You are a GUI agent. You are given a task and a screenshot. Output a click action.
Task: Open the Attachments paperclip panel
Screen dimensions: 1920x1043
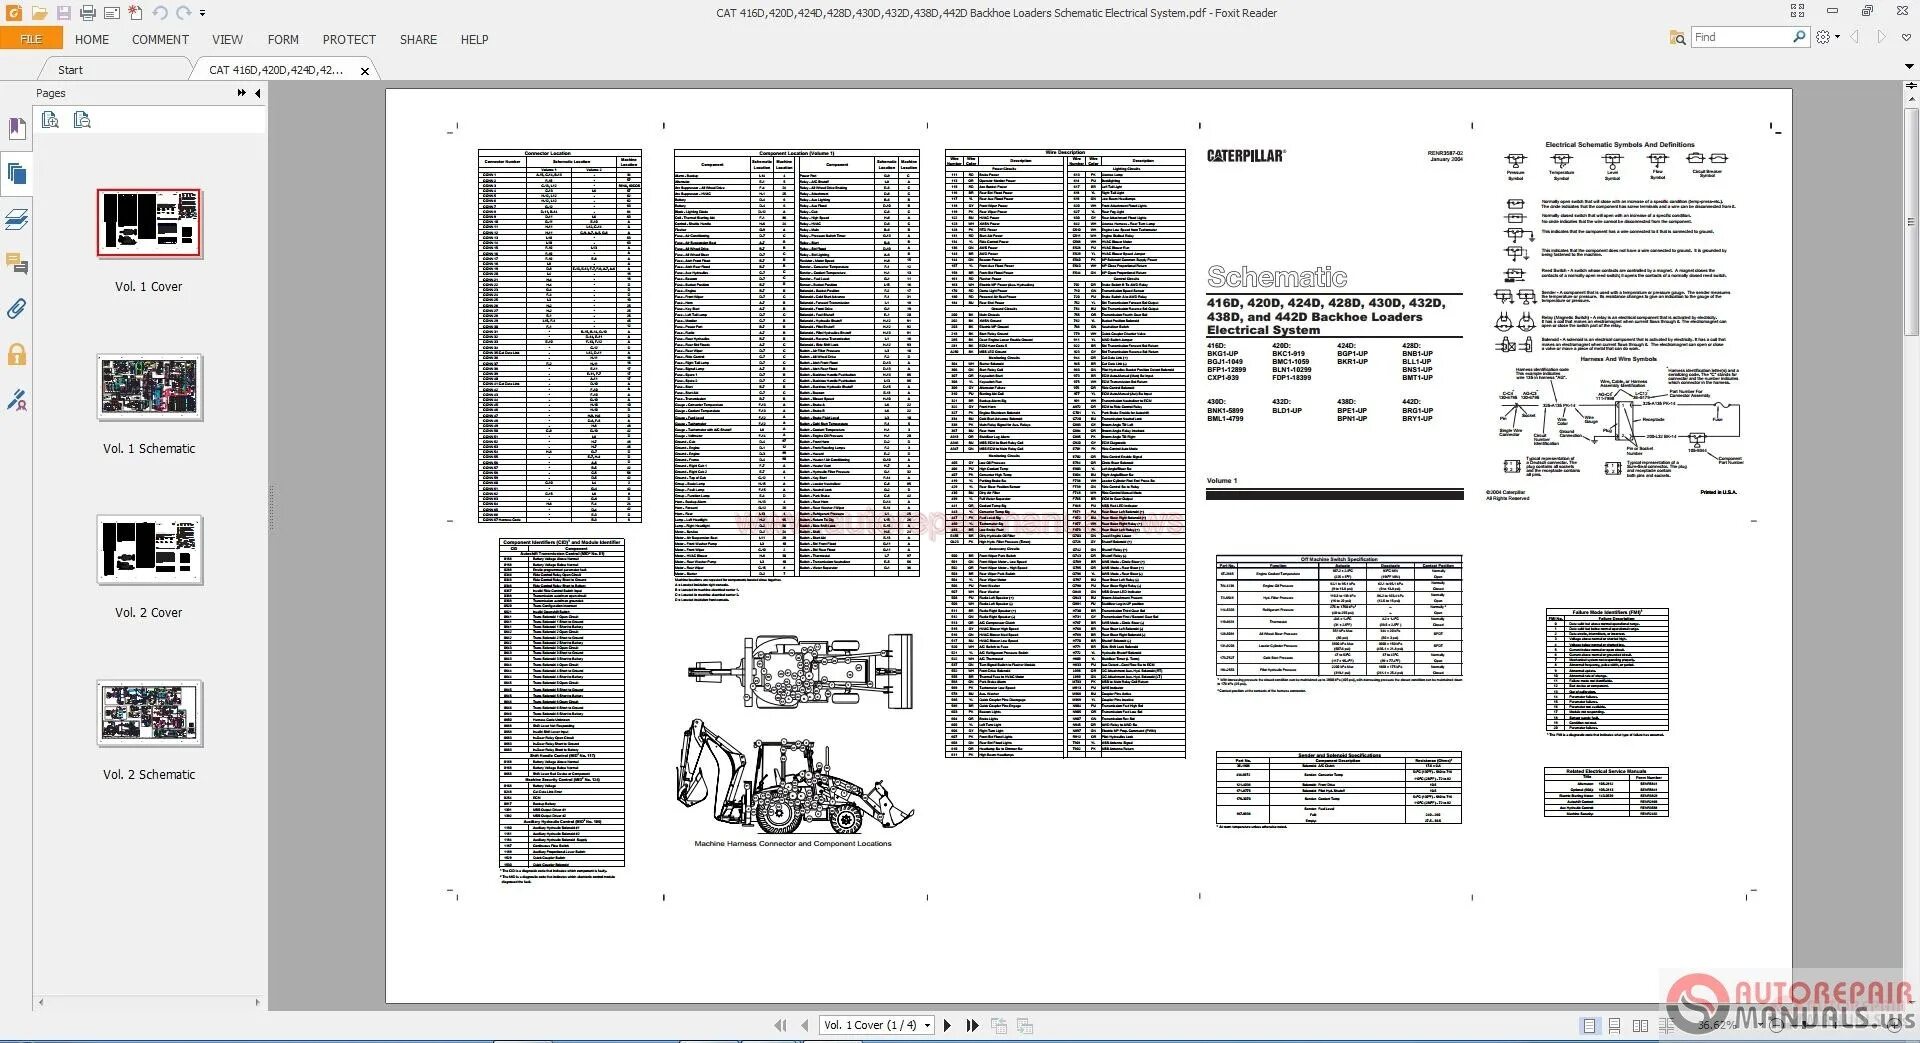[16, 309]
